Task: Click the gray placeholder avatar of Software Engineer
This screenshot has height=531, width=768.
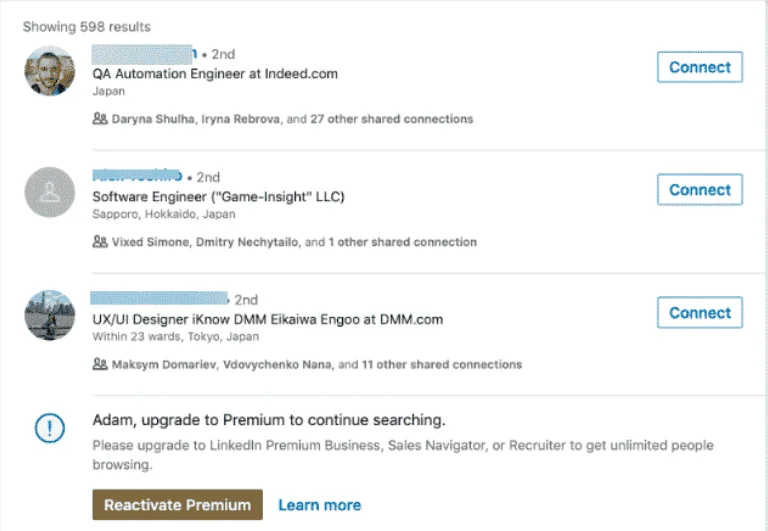Action: tap(49, 192)
